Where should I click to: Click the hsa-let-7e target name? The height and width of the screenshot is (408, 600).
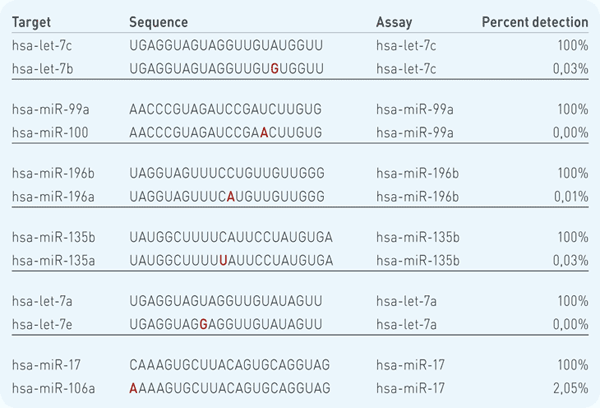42,325
